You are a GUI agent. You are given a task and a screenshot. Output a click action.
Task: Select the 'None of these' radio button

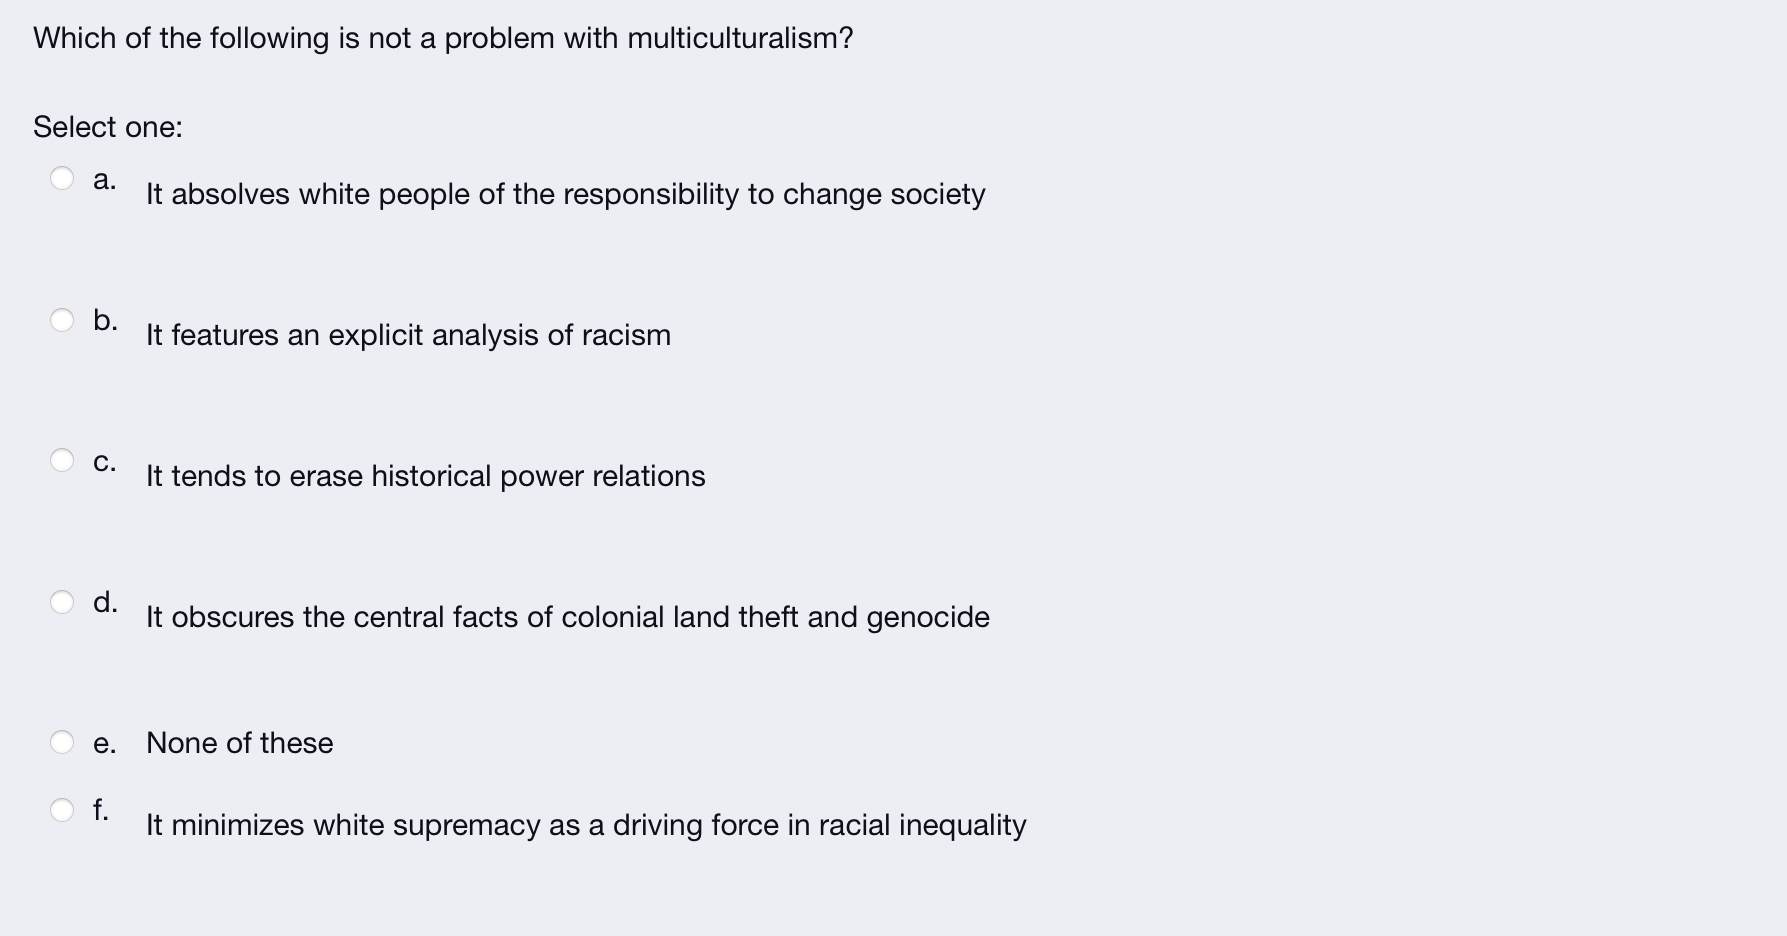coord(62,742)
